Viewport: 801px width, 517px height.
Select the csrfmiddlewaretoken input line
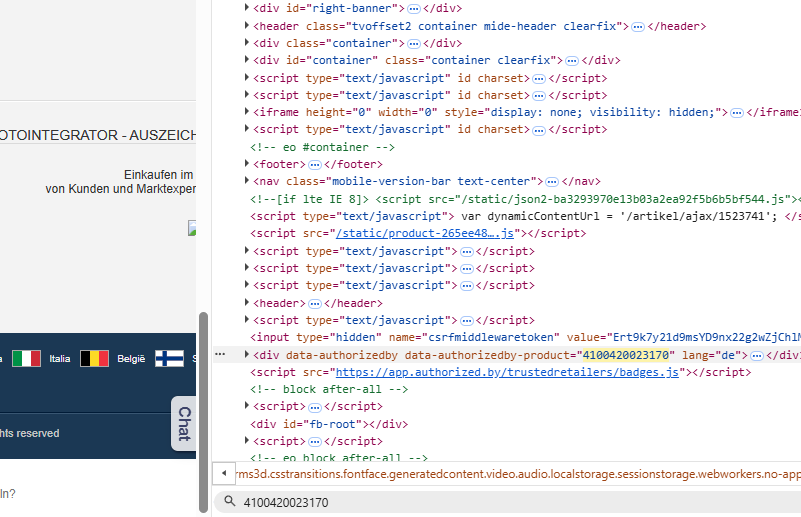pyautogui.click(x=525, y=337)
